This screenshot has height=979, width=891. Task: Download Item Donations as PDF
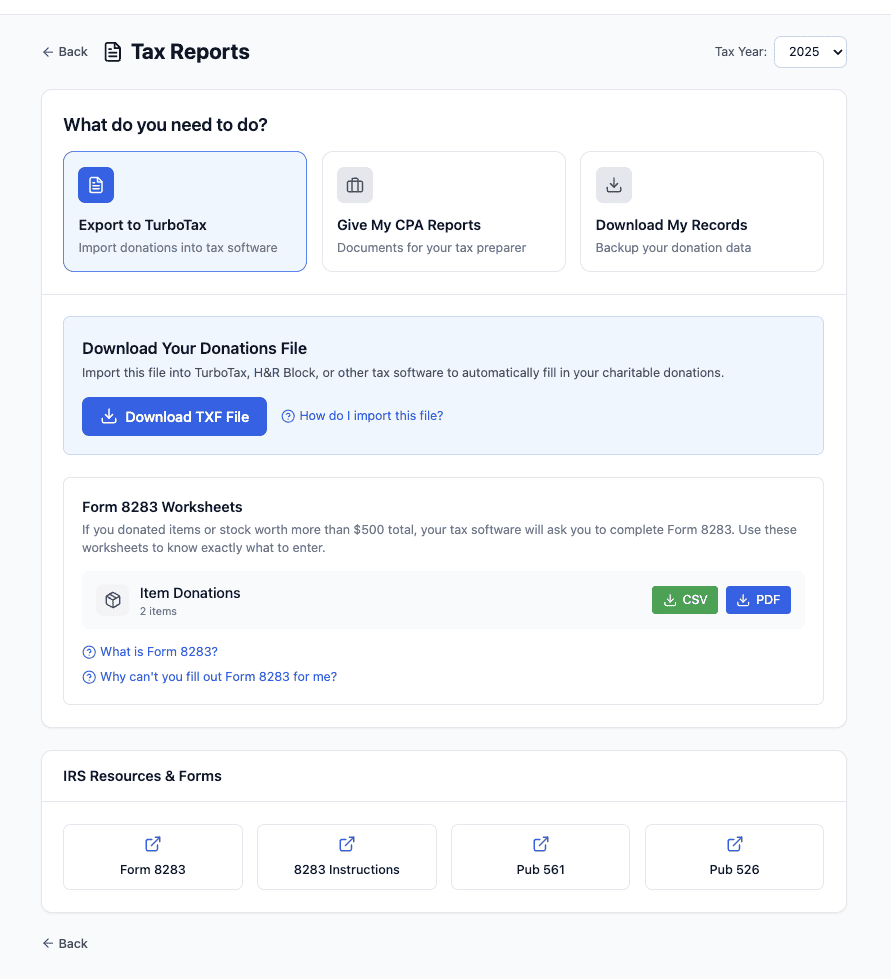(758, 600)
